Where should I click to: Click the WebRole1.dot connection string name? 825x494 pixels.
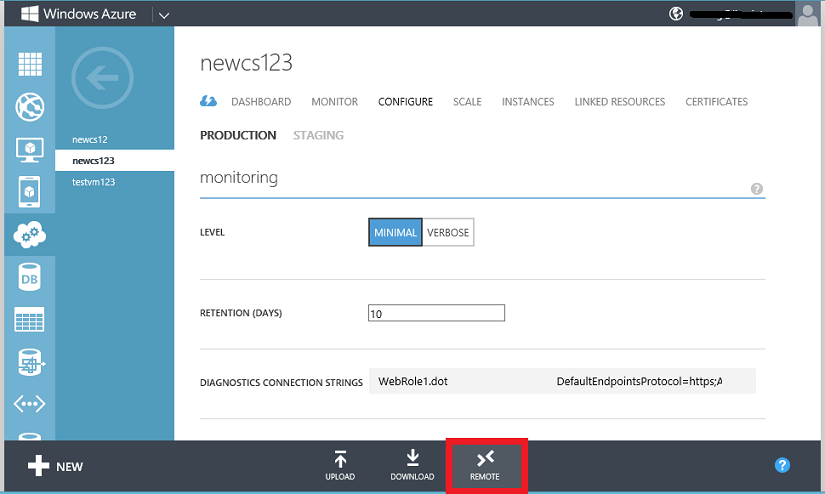(413, 381)
